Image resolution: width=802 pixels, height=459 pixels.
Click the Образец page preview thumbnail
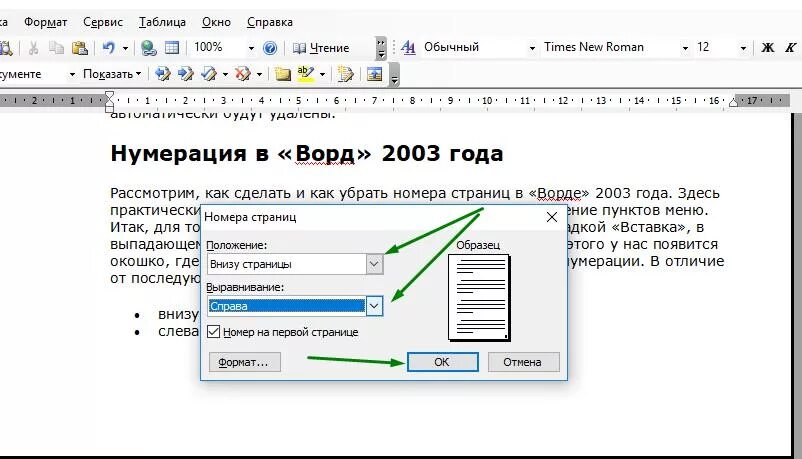479,297
